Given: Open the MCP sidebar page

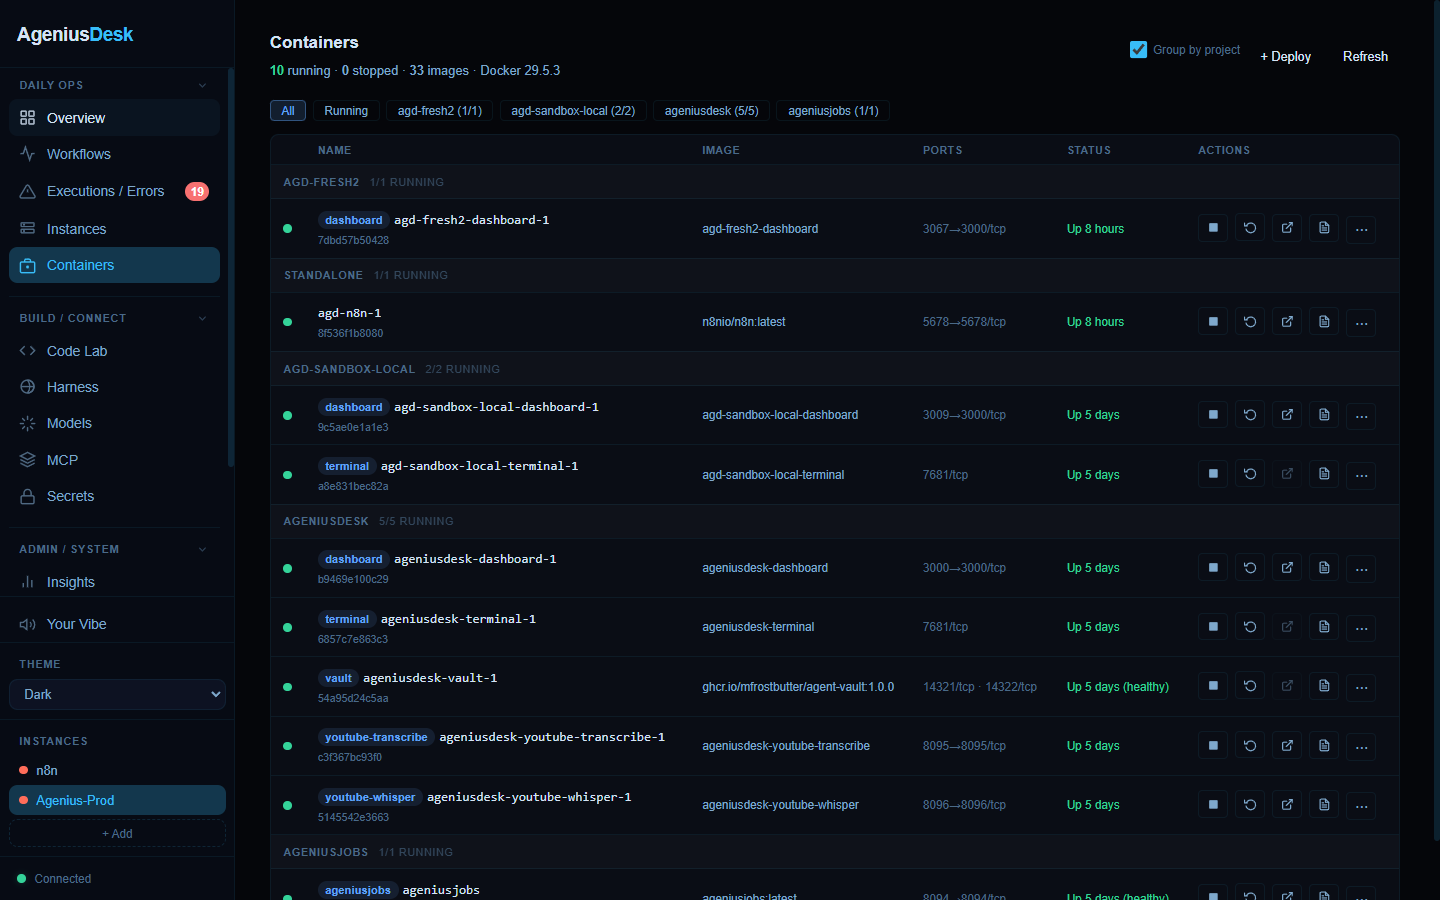Looking at the screenshot, I should [x=114, y=460].
